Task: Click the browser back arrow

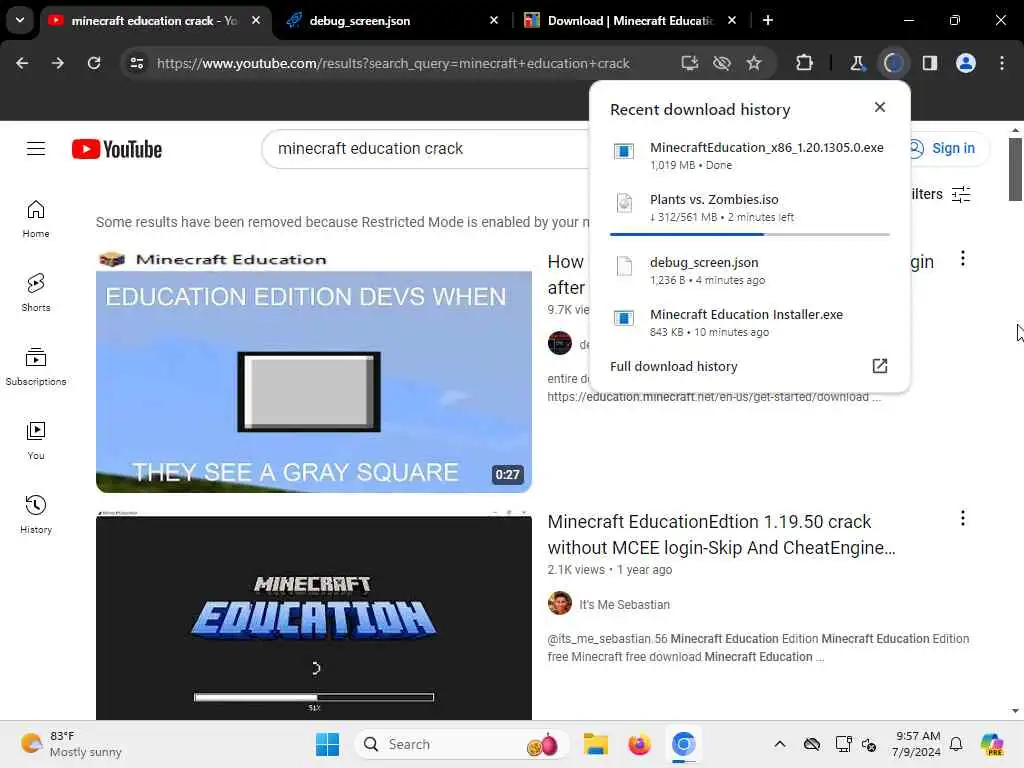Action: (x=22, y=63)
